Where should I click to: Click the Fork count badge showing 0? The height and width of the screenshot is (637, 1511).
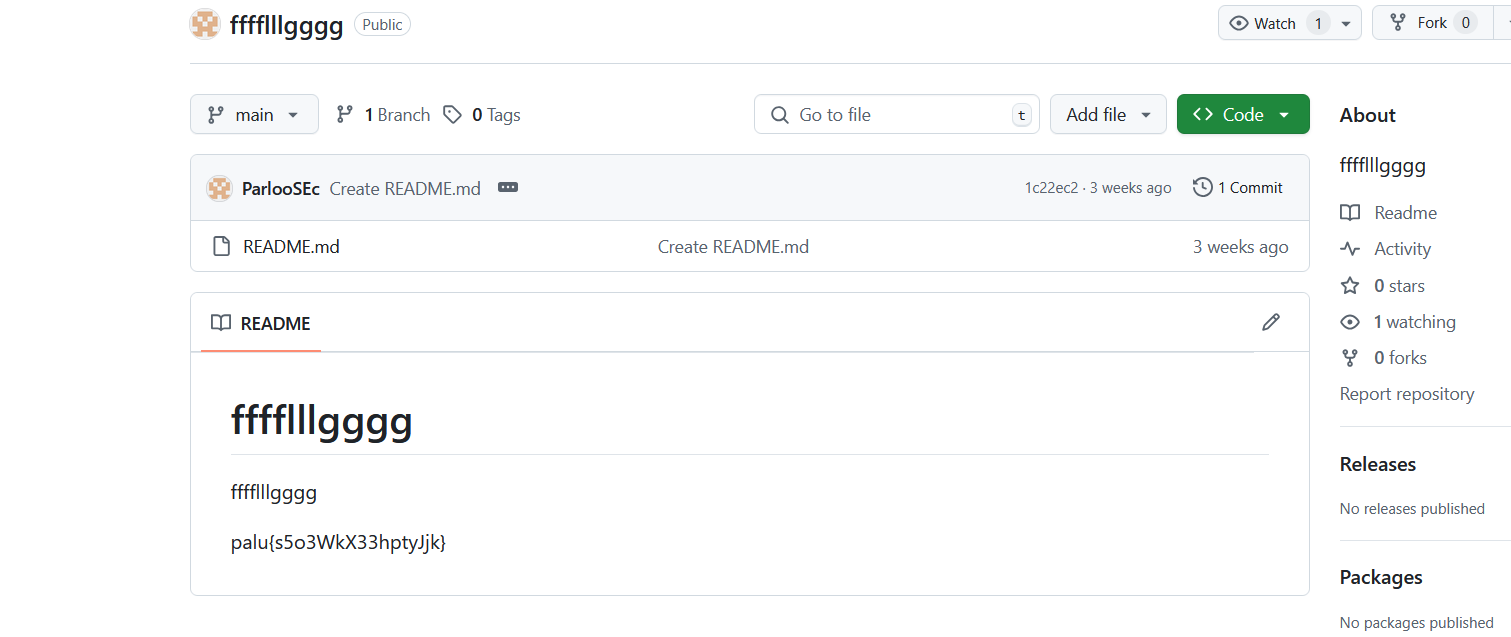tap(1466, 23)
